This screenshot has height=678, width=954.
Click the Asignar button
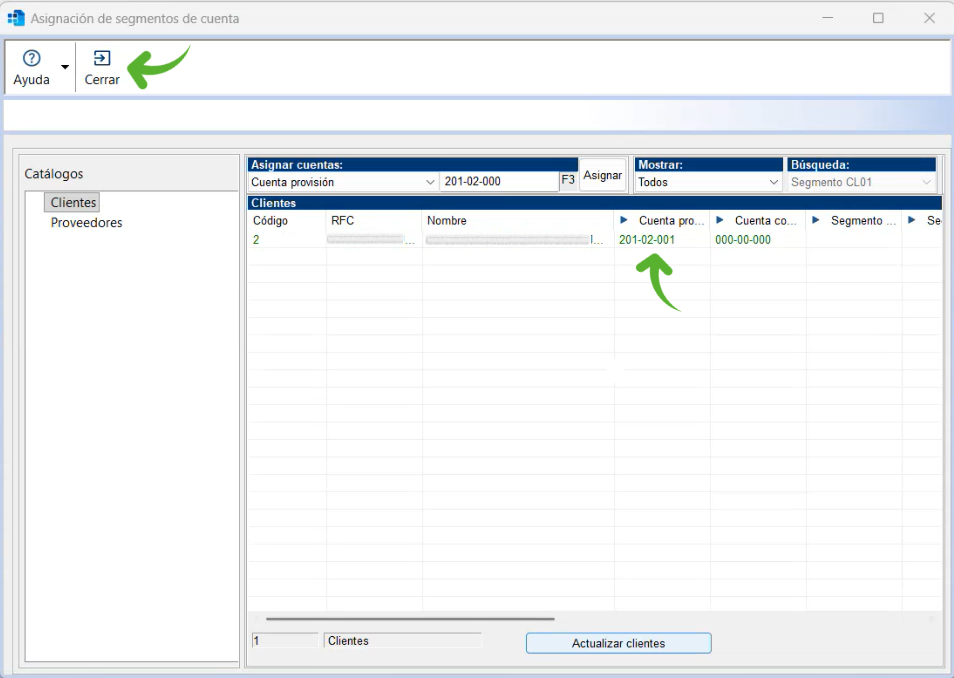point(603,175)
